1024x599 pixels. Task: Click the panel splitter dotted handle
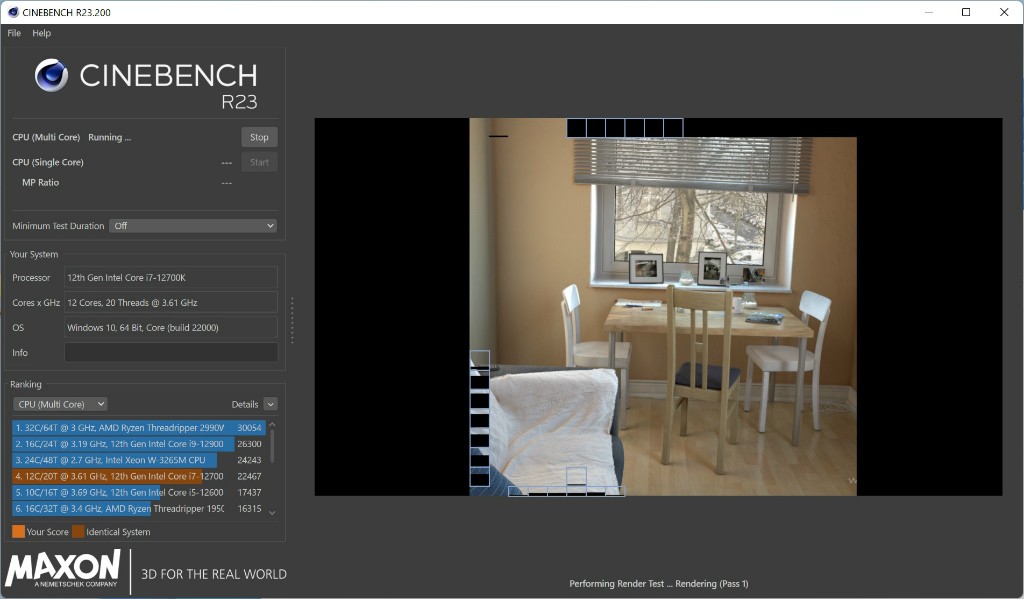292,320
